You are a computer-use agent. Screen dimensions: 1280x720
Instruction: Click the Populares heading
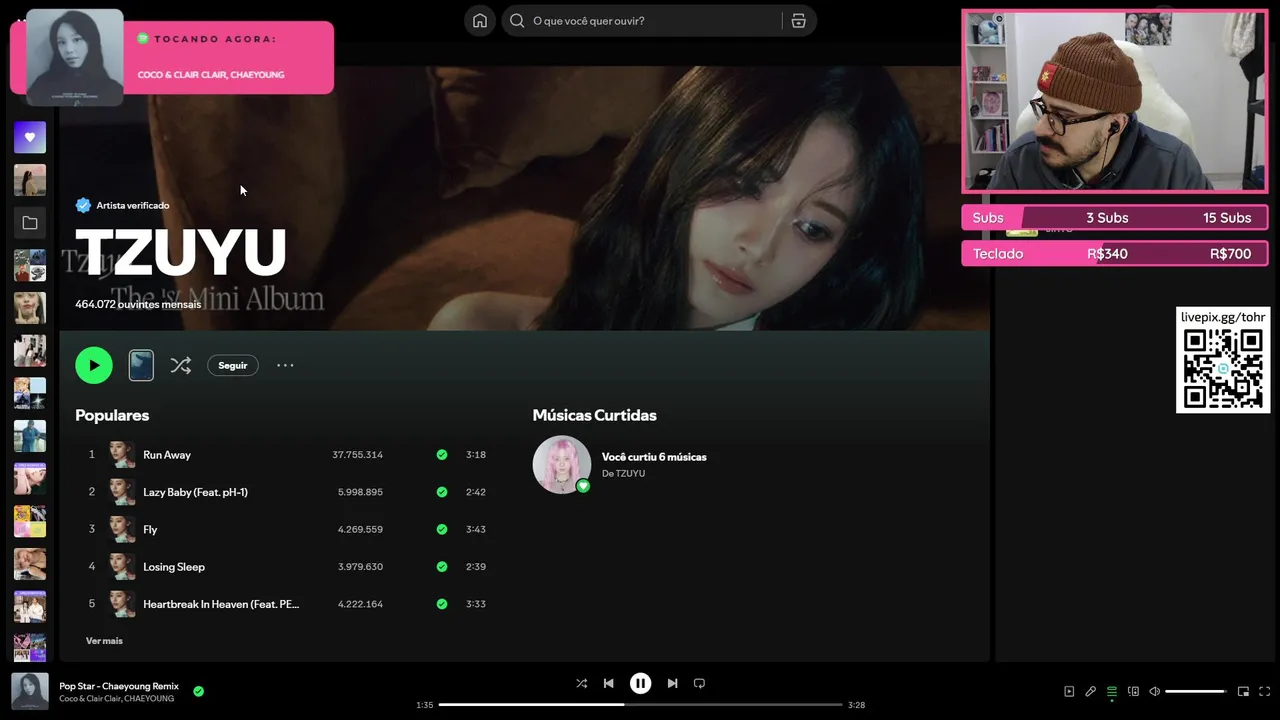coord(112,415)
